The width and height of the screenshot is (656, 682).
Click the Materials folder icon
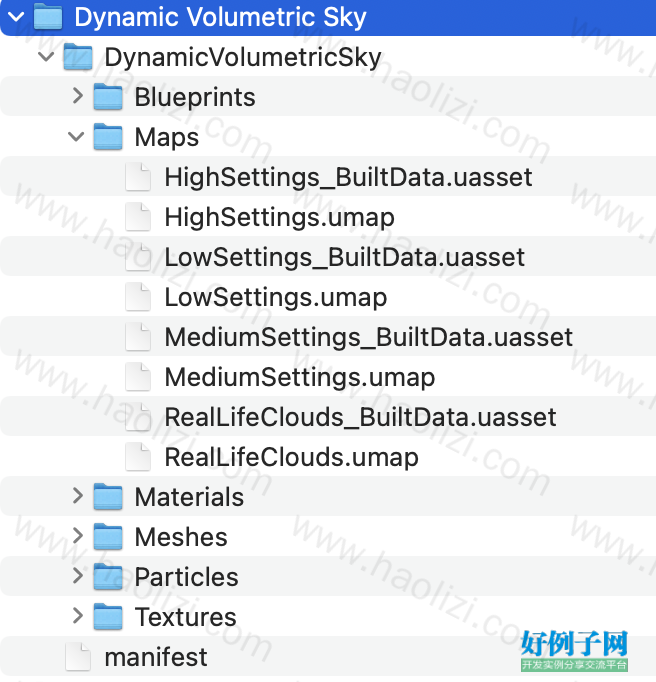(108, 497)
